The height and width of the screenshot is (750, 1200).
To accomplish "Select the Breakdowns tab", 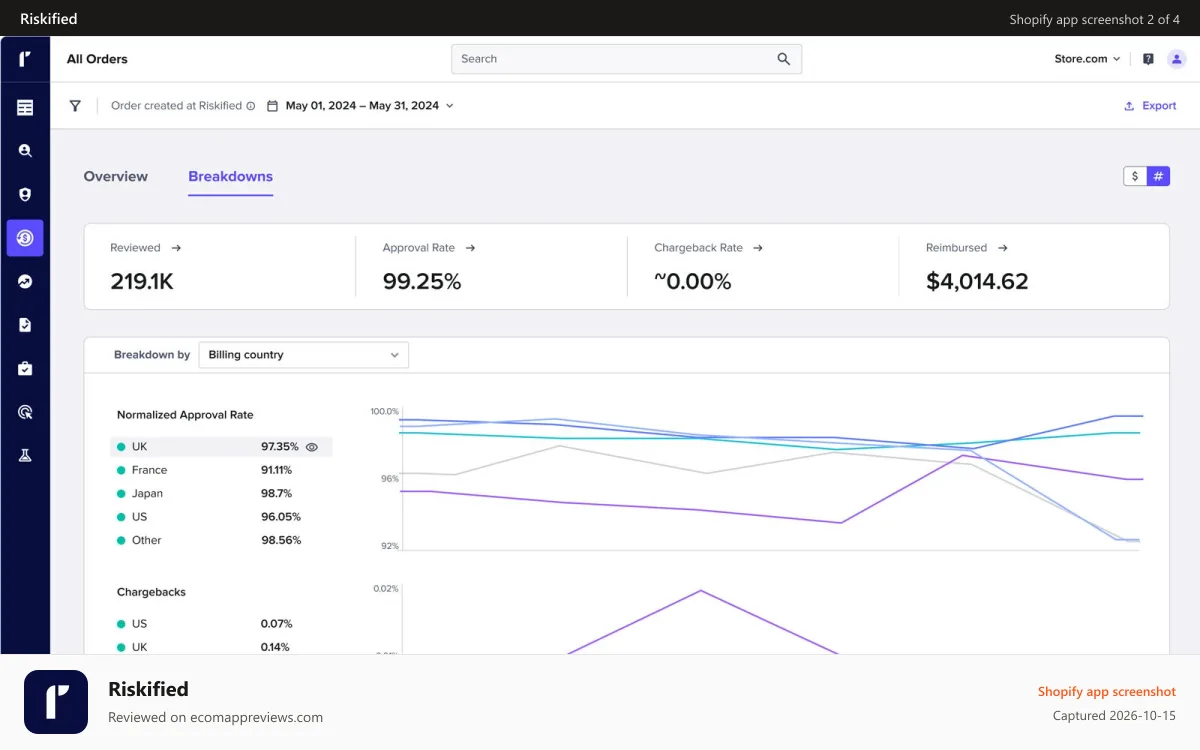I will 231,176.
